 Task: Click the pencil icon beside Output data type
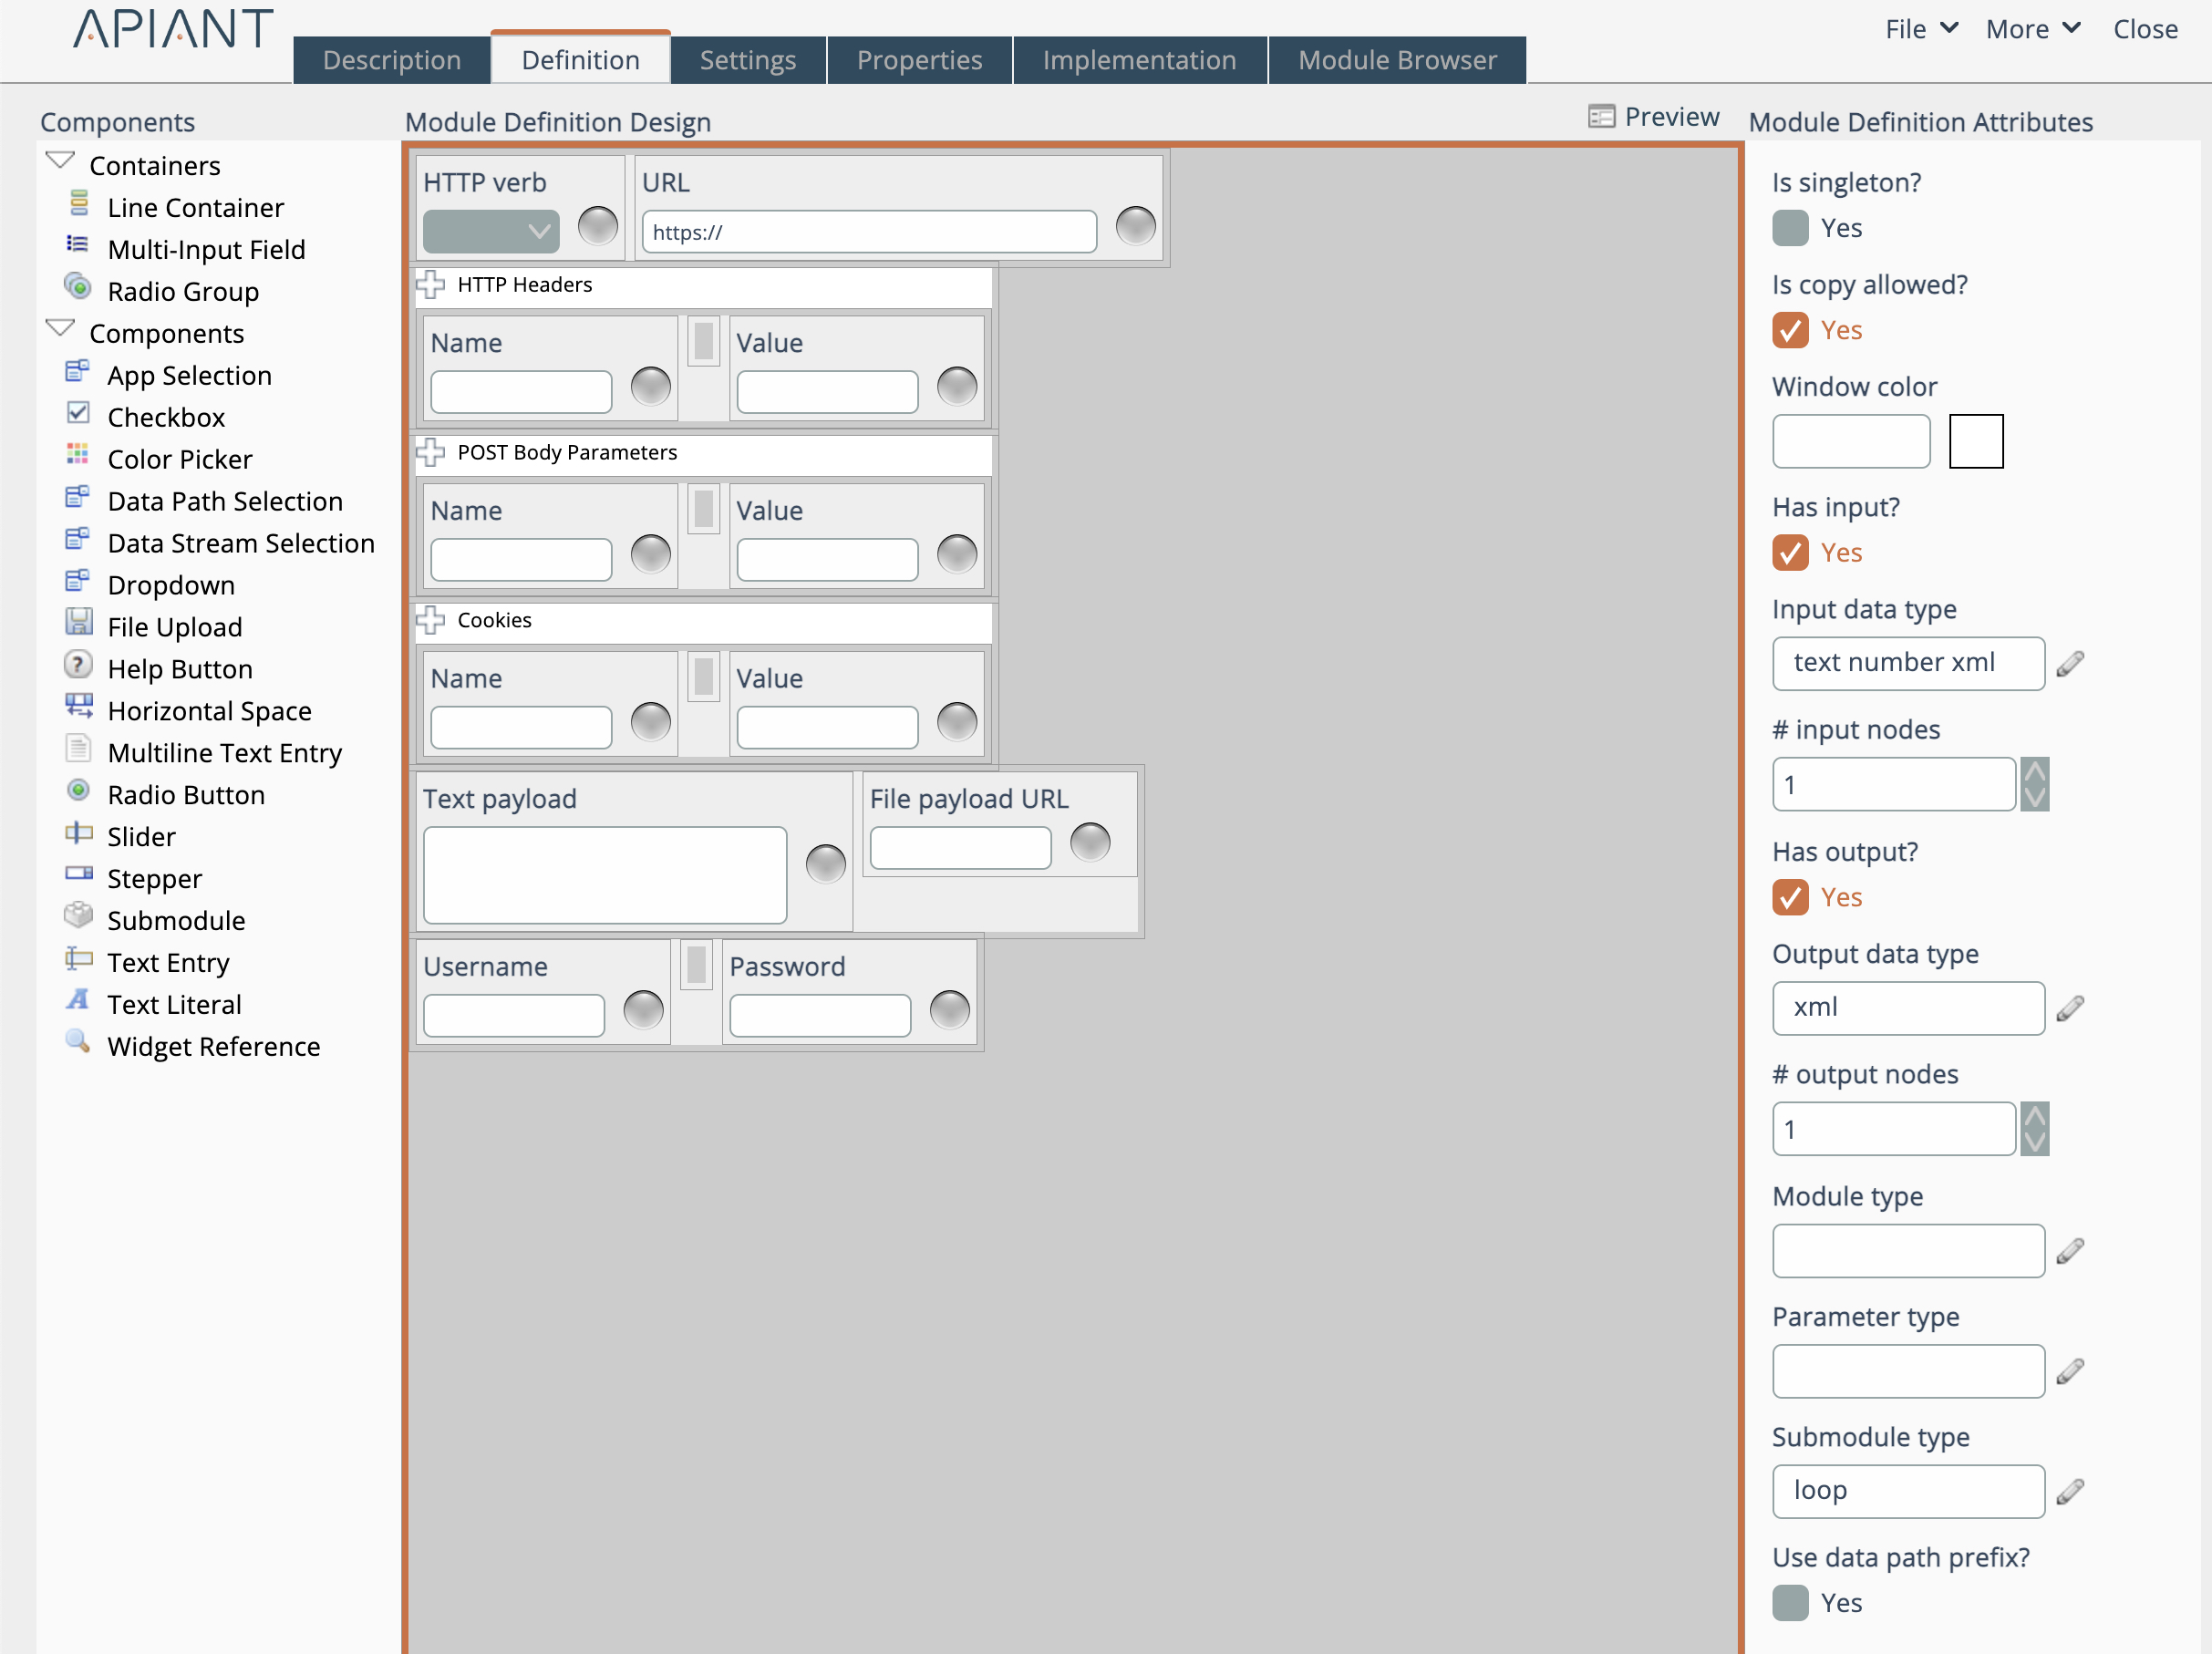click(2069, 1008)
